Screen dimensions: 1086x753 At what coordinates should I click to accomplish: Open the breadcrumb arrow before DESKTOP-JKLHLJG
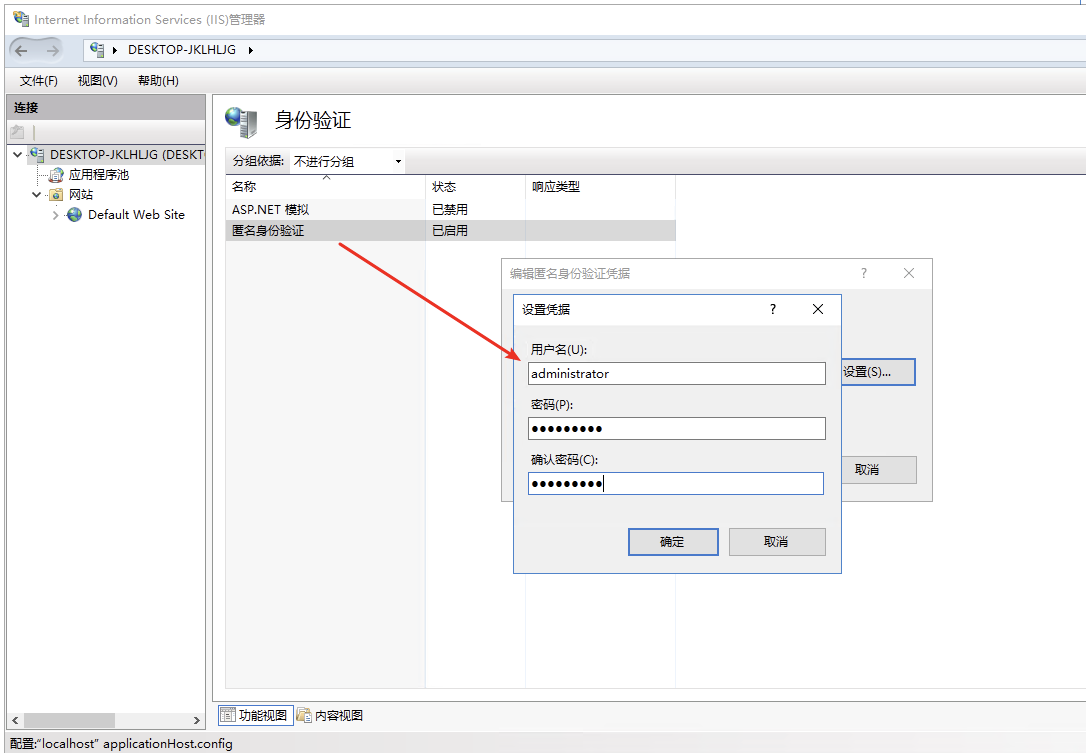point(115,50)
